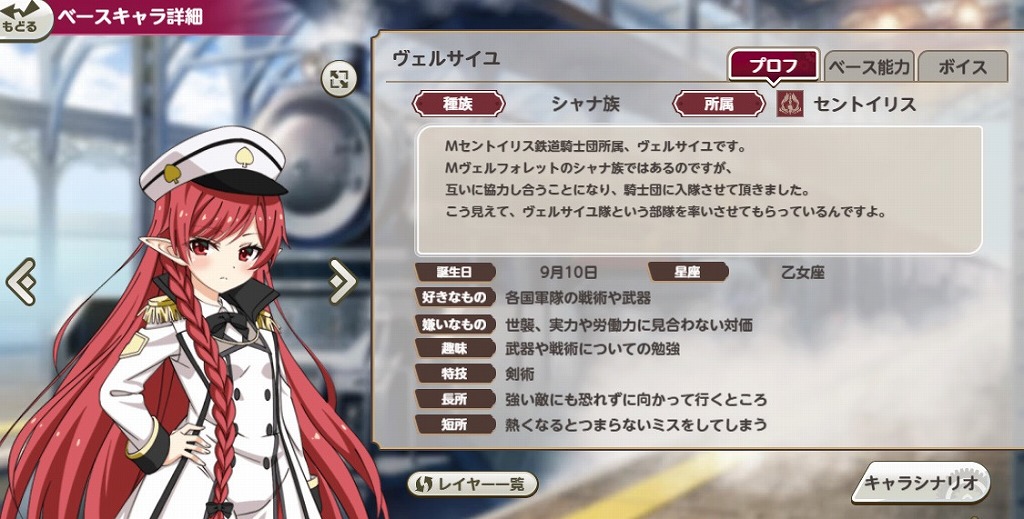Click the character profile description box

click(x=699, y=191)
